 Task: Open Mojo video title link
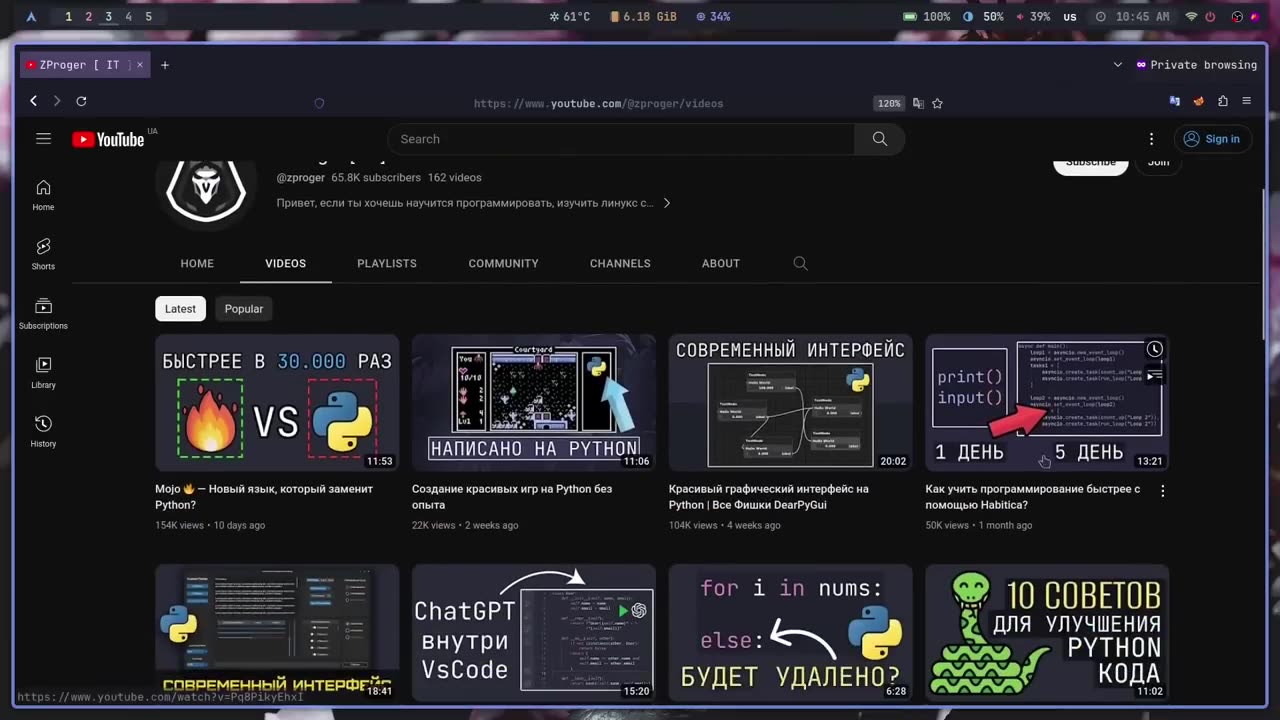tap(264, 497)
